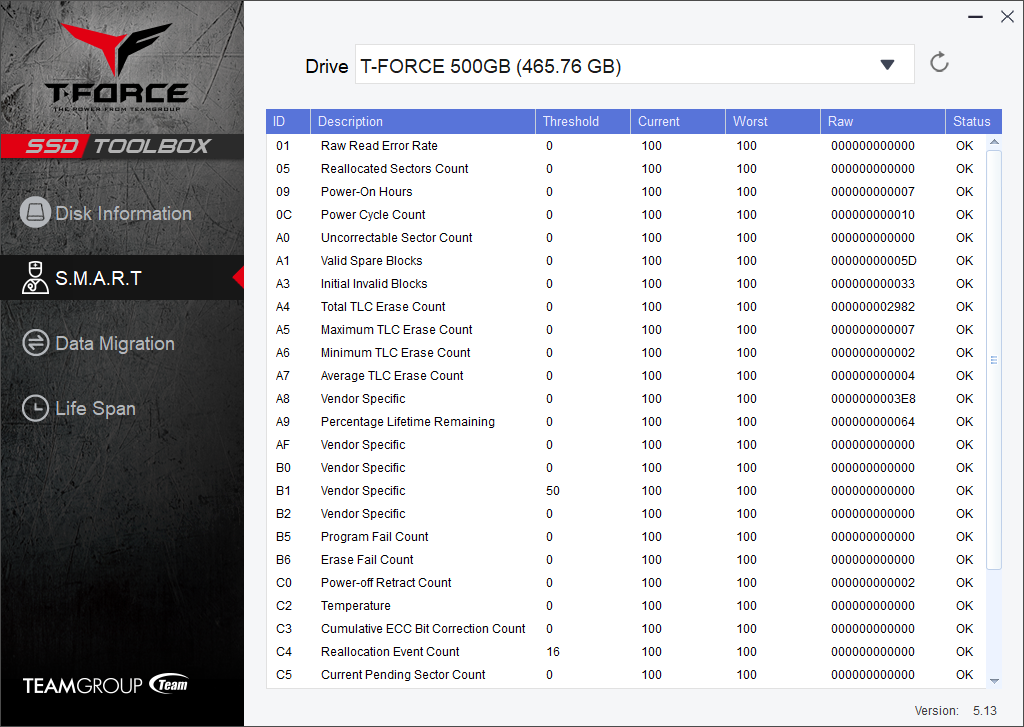1024x727 pixels.
Task: Select the Current Pending Sector Count row
Action: pyautogui.click(x=626, y=675)
